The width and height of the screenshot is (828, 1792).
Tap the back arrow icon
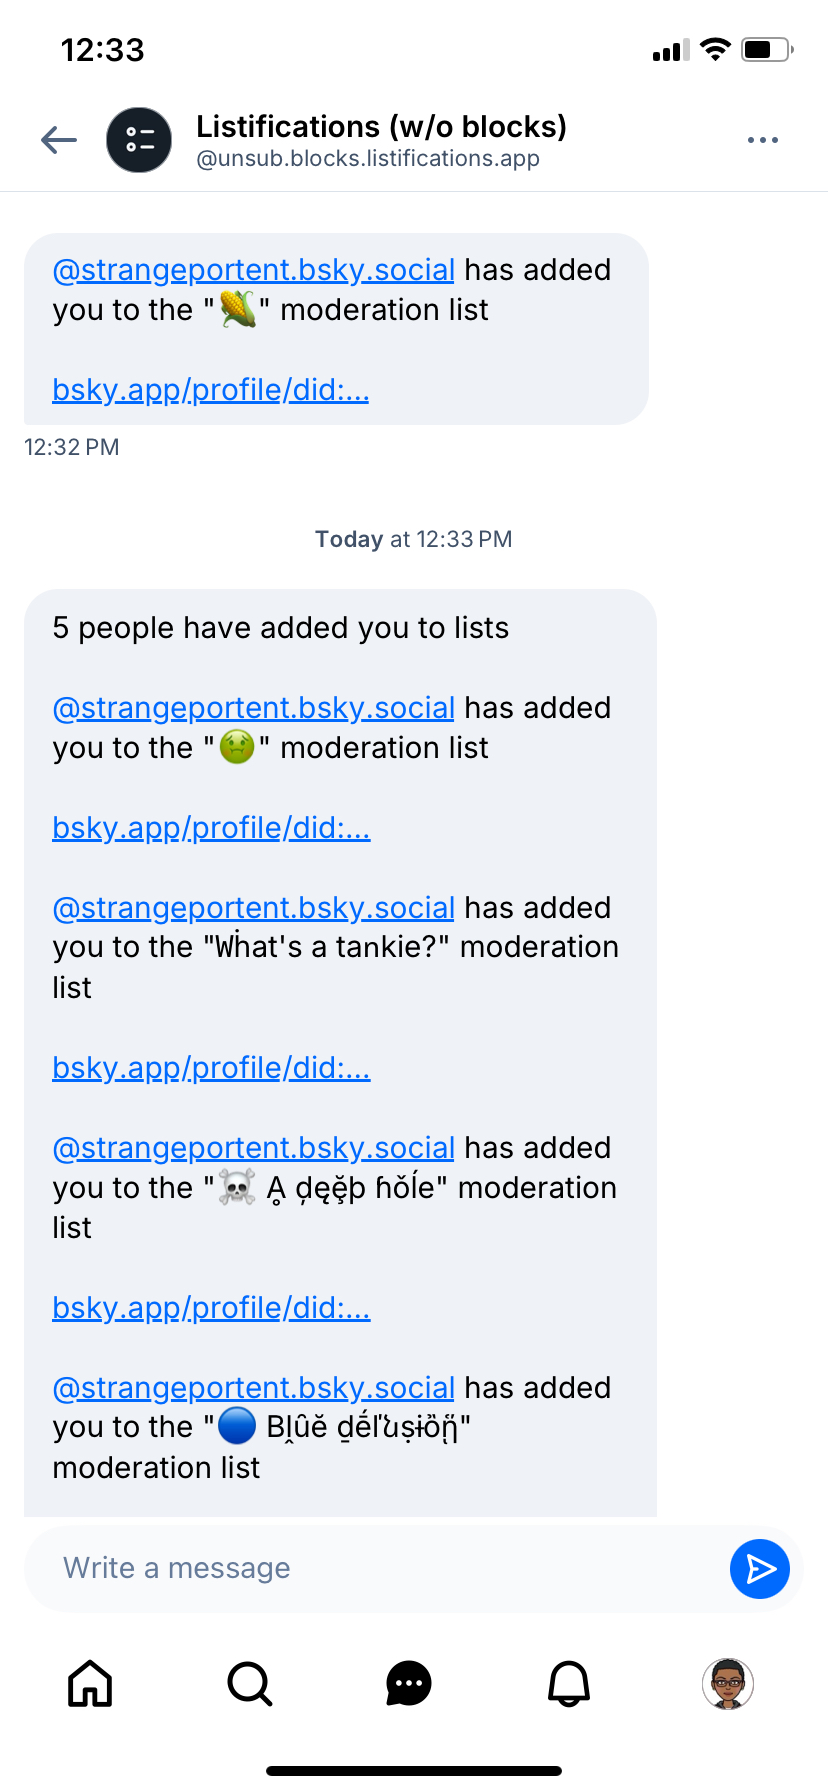click(x=59, y=140)
